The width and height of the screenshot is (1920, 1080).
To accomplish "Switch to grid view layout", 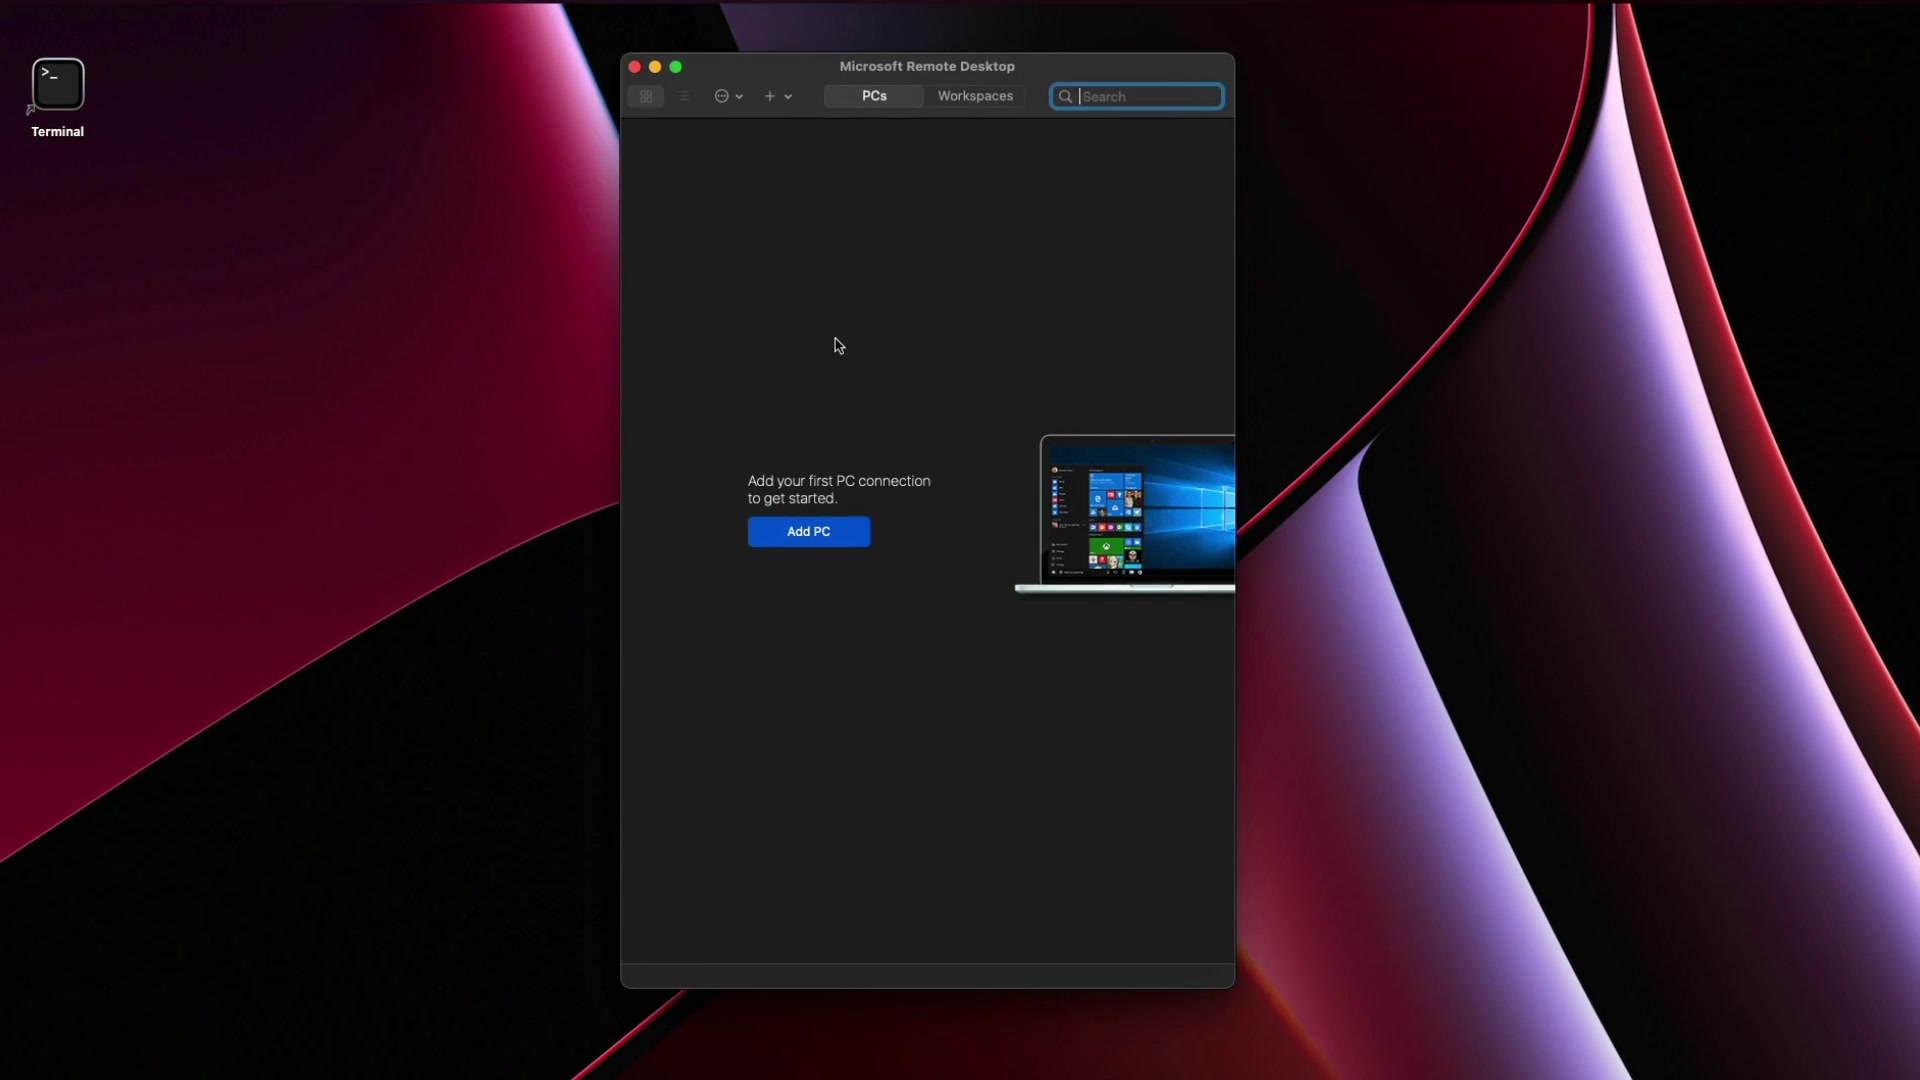I will click(x=646, y=97).
